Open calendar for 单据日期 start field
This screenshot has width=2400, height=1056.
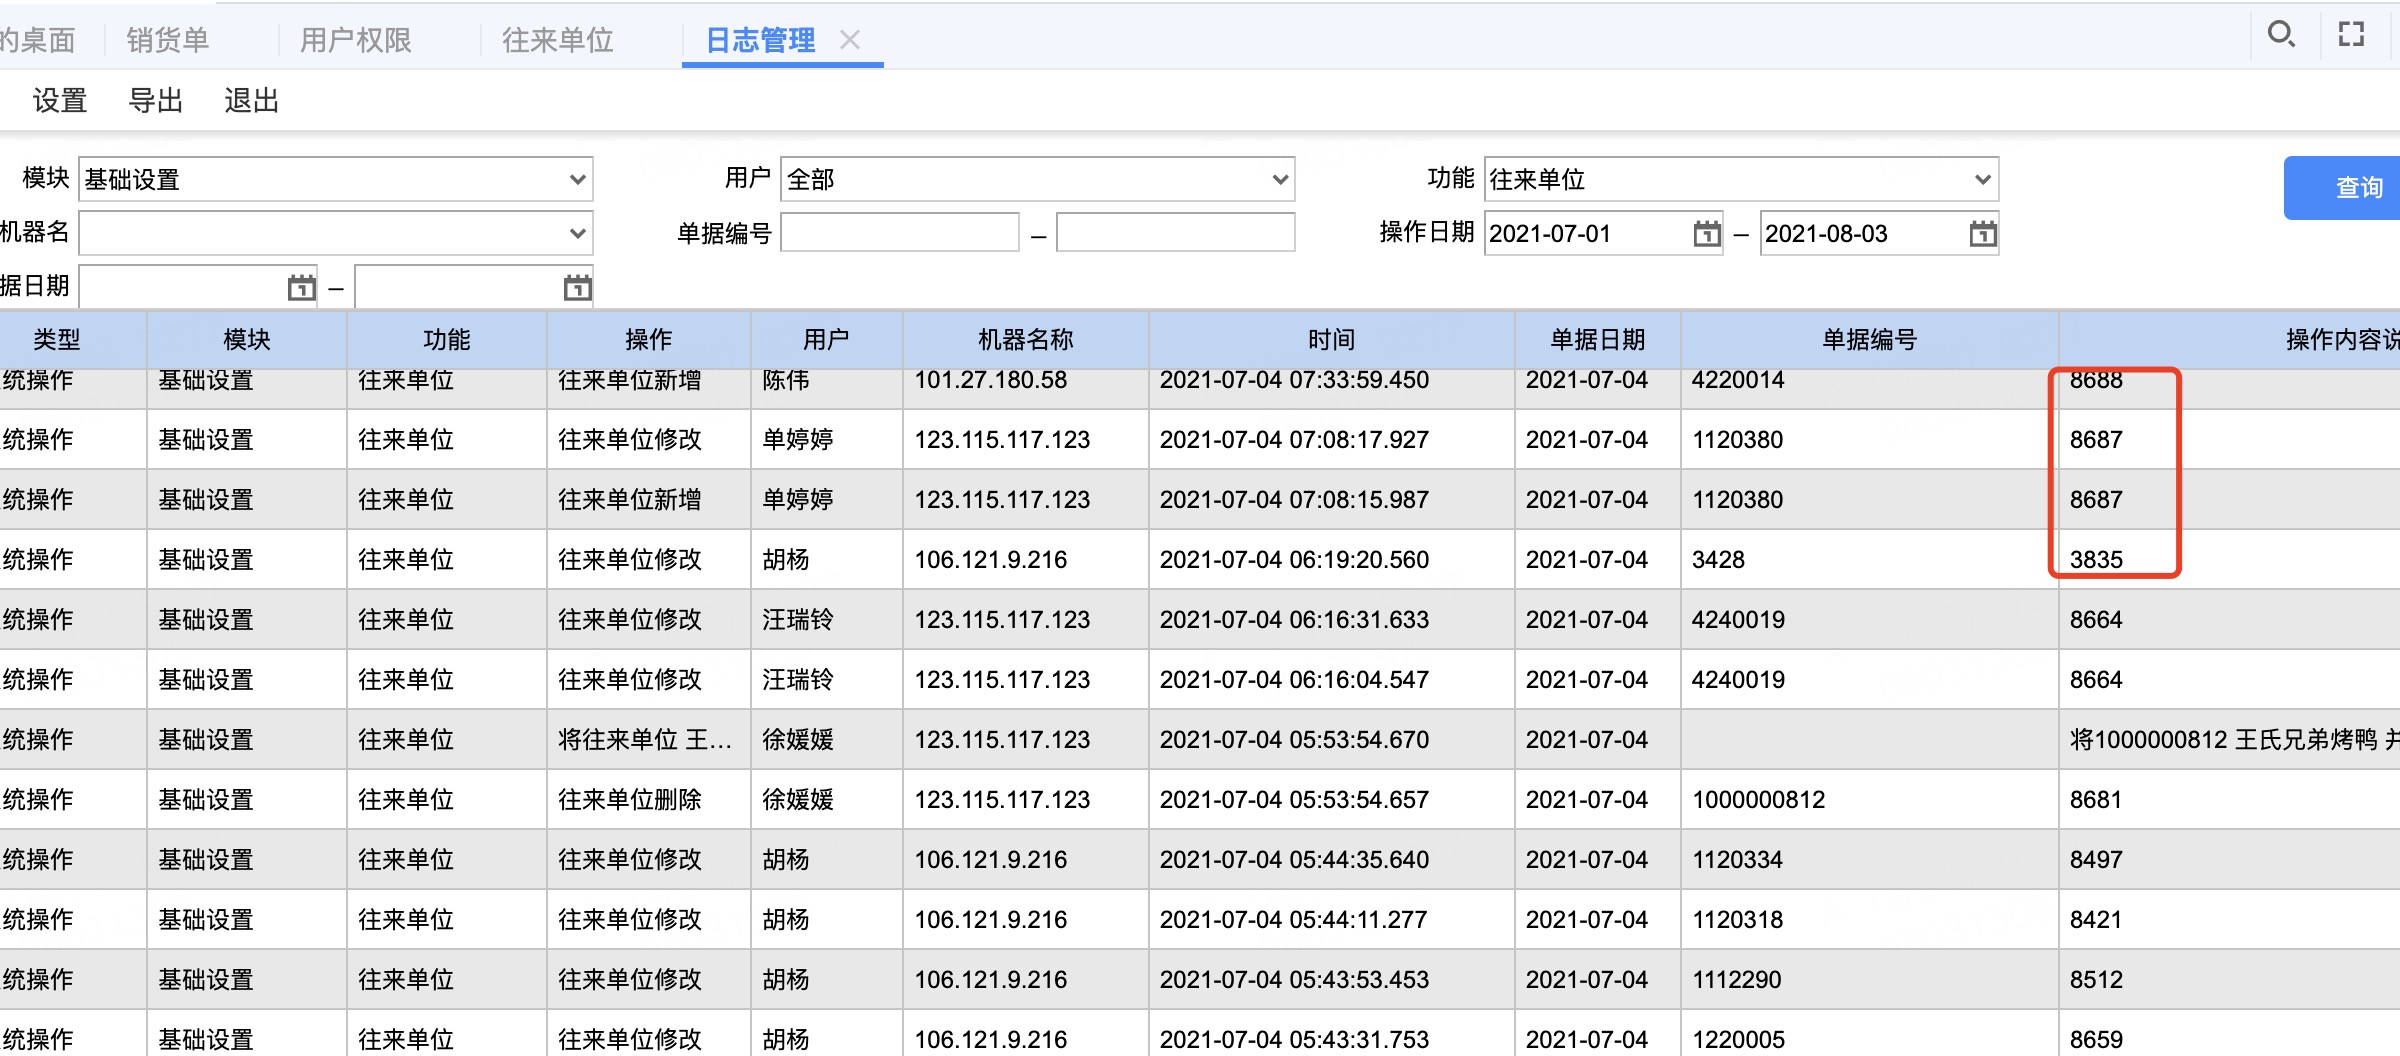[x=301, y=288]
